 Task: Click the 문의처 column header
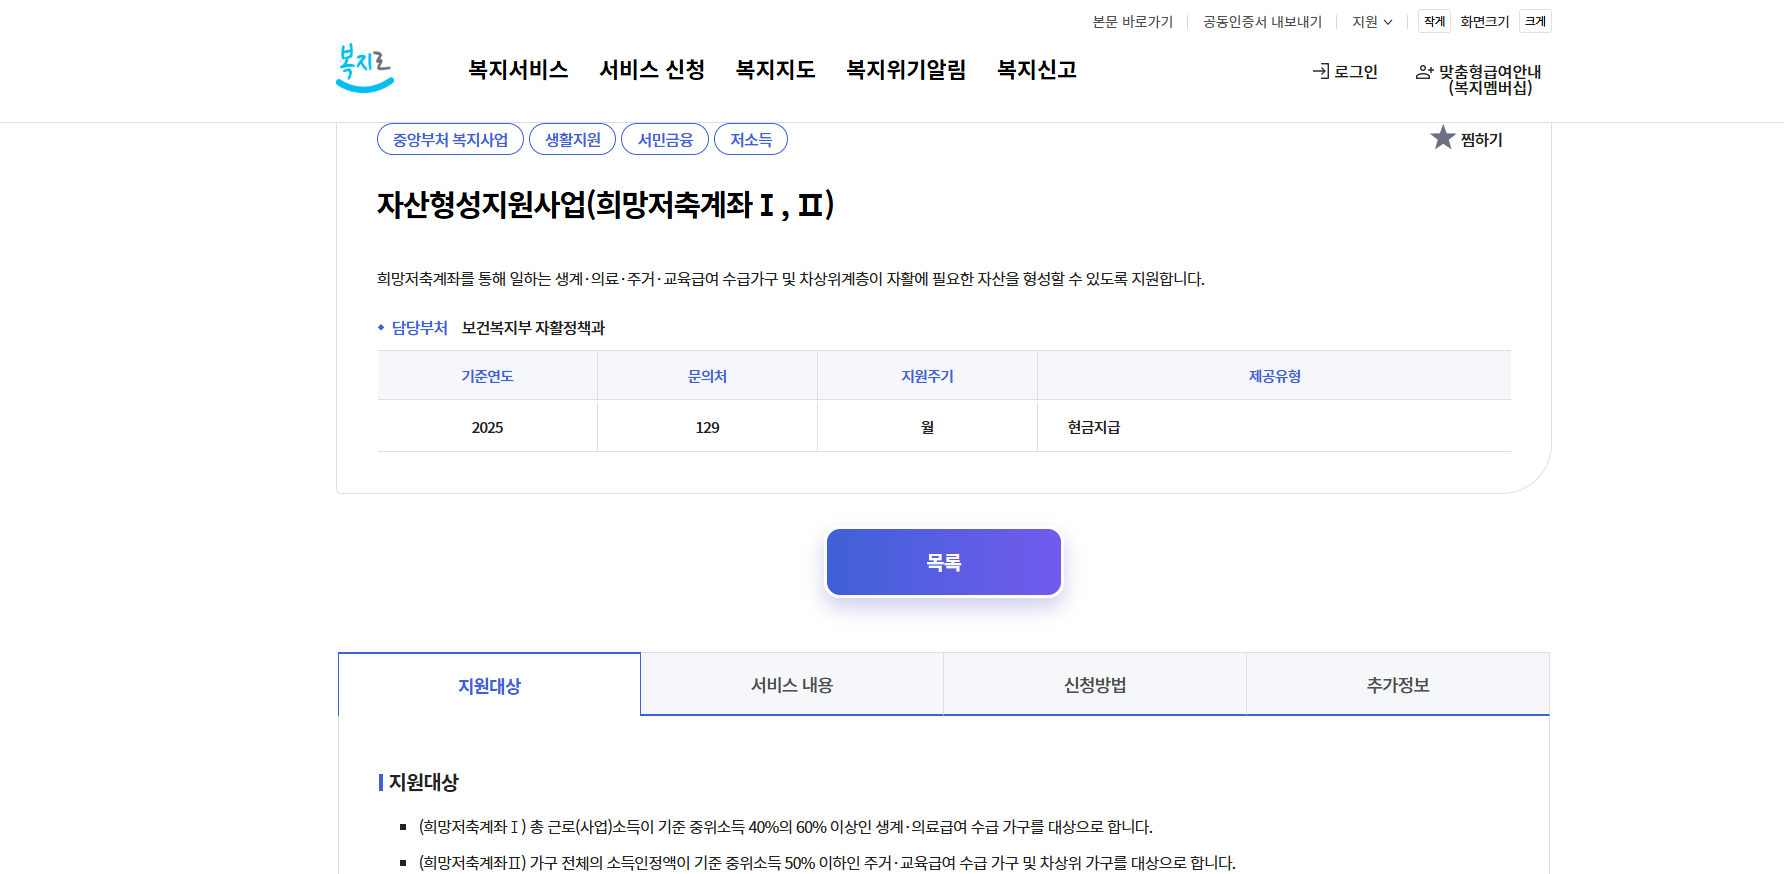click(707, 376)
